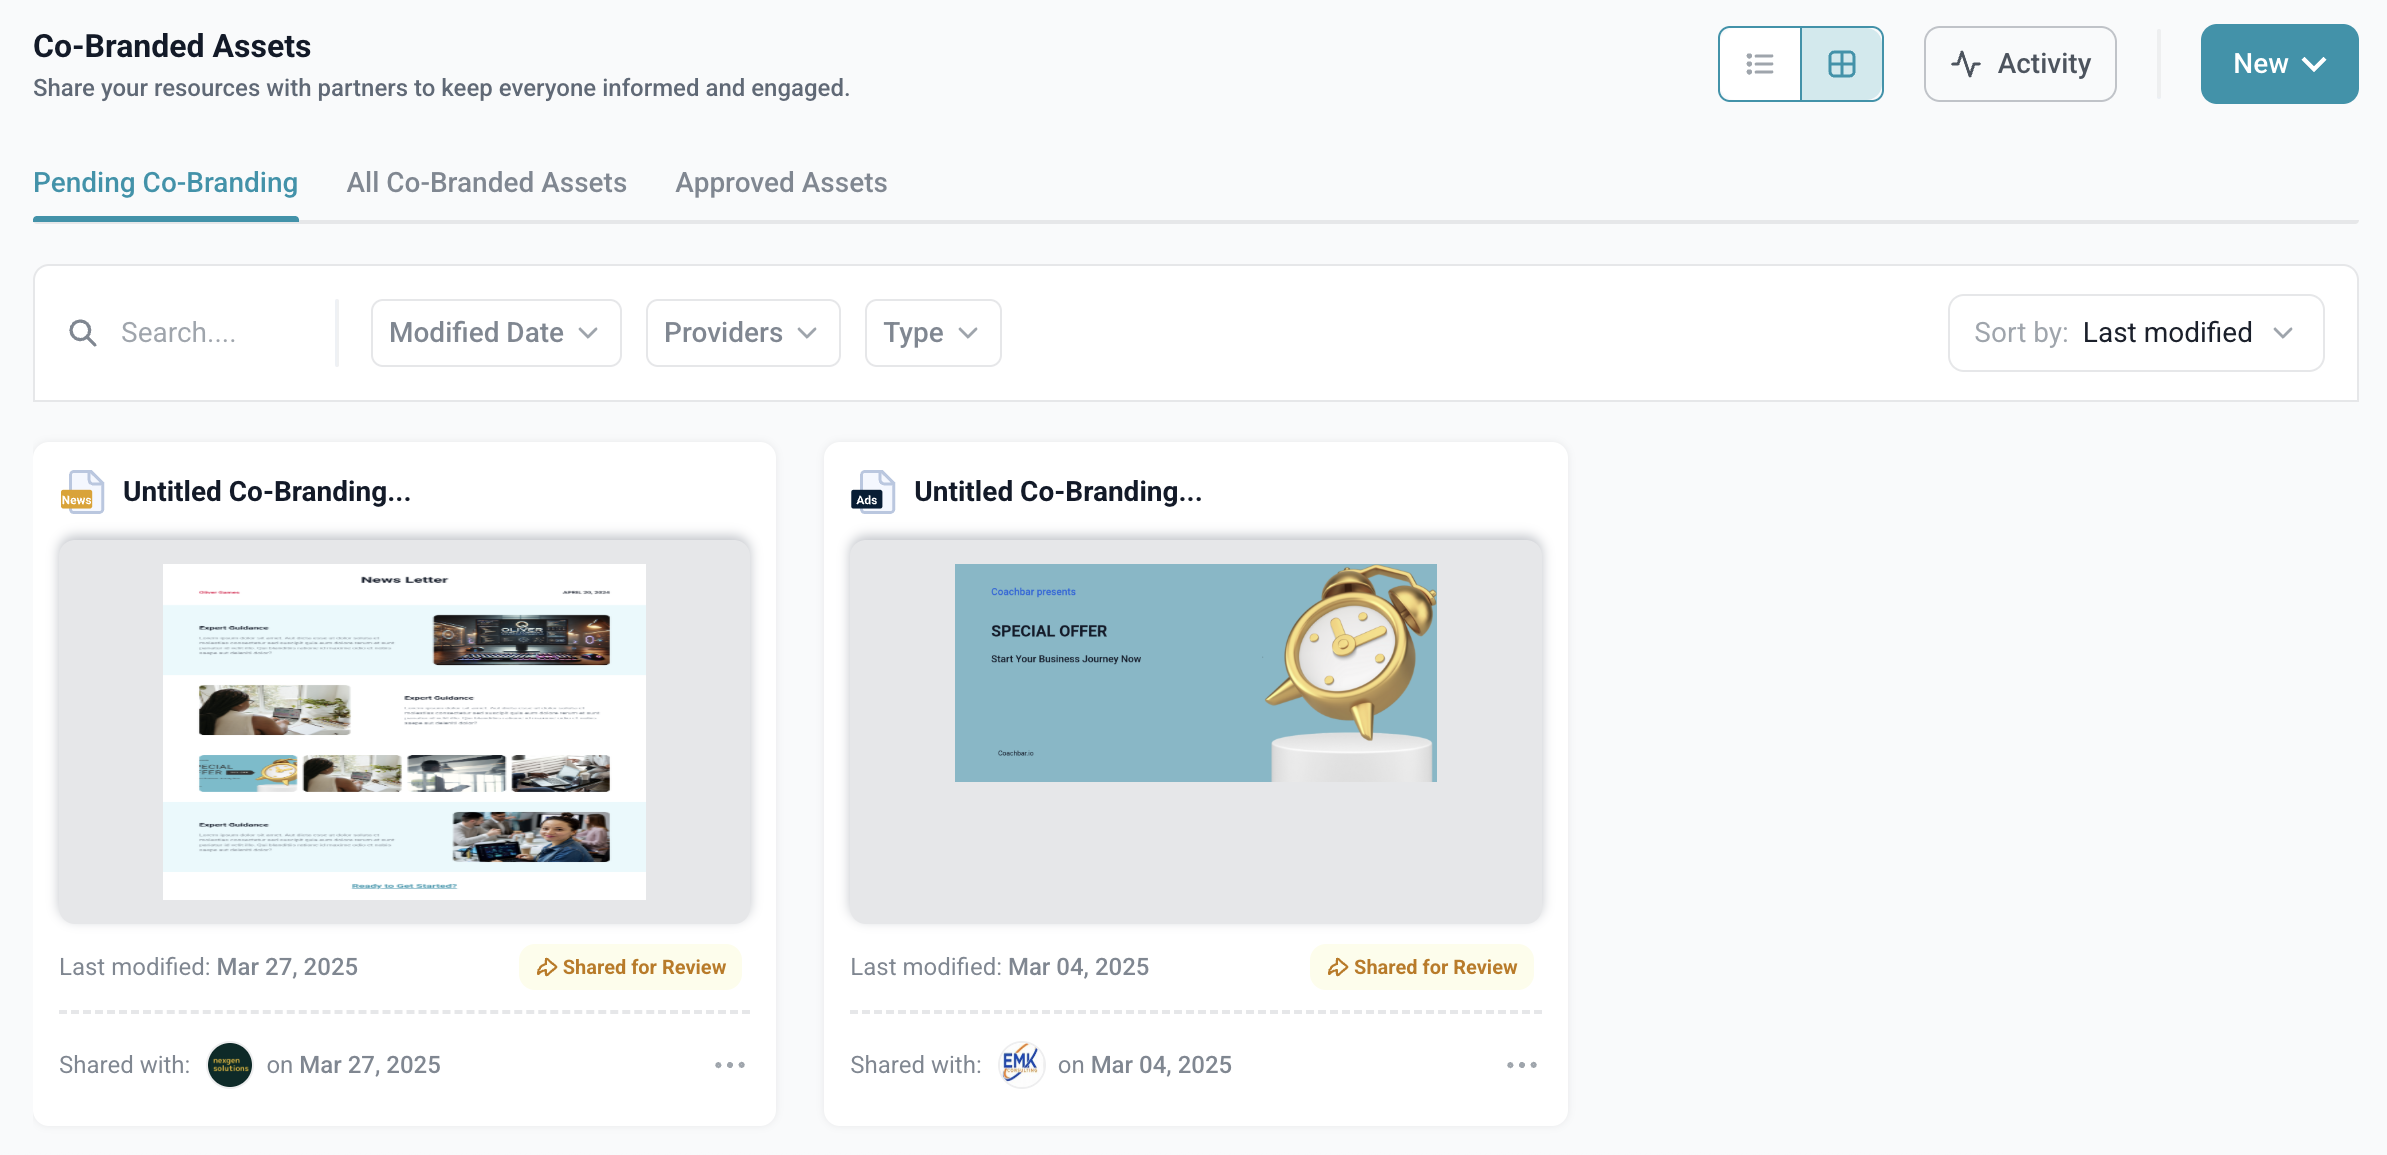Expand the Providers filter

tap(742, 333)
